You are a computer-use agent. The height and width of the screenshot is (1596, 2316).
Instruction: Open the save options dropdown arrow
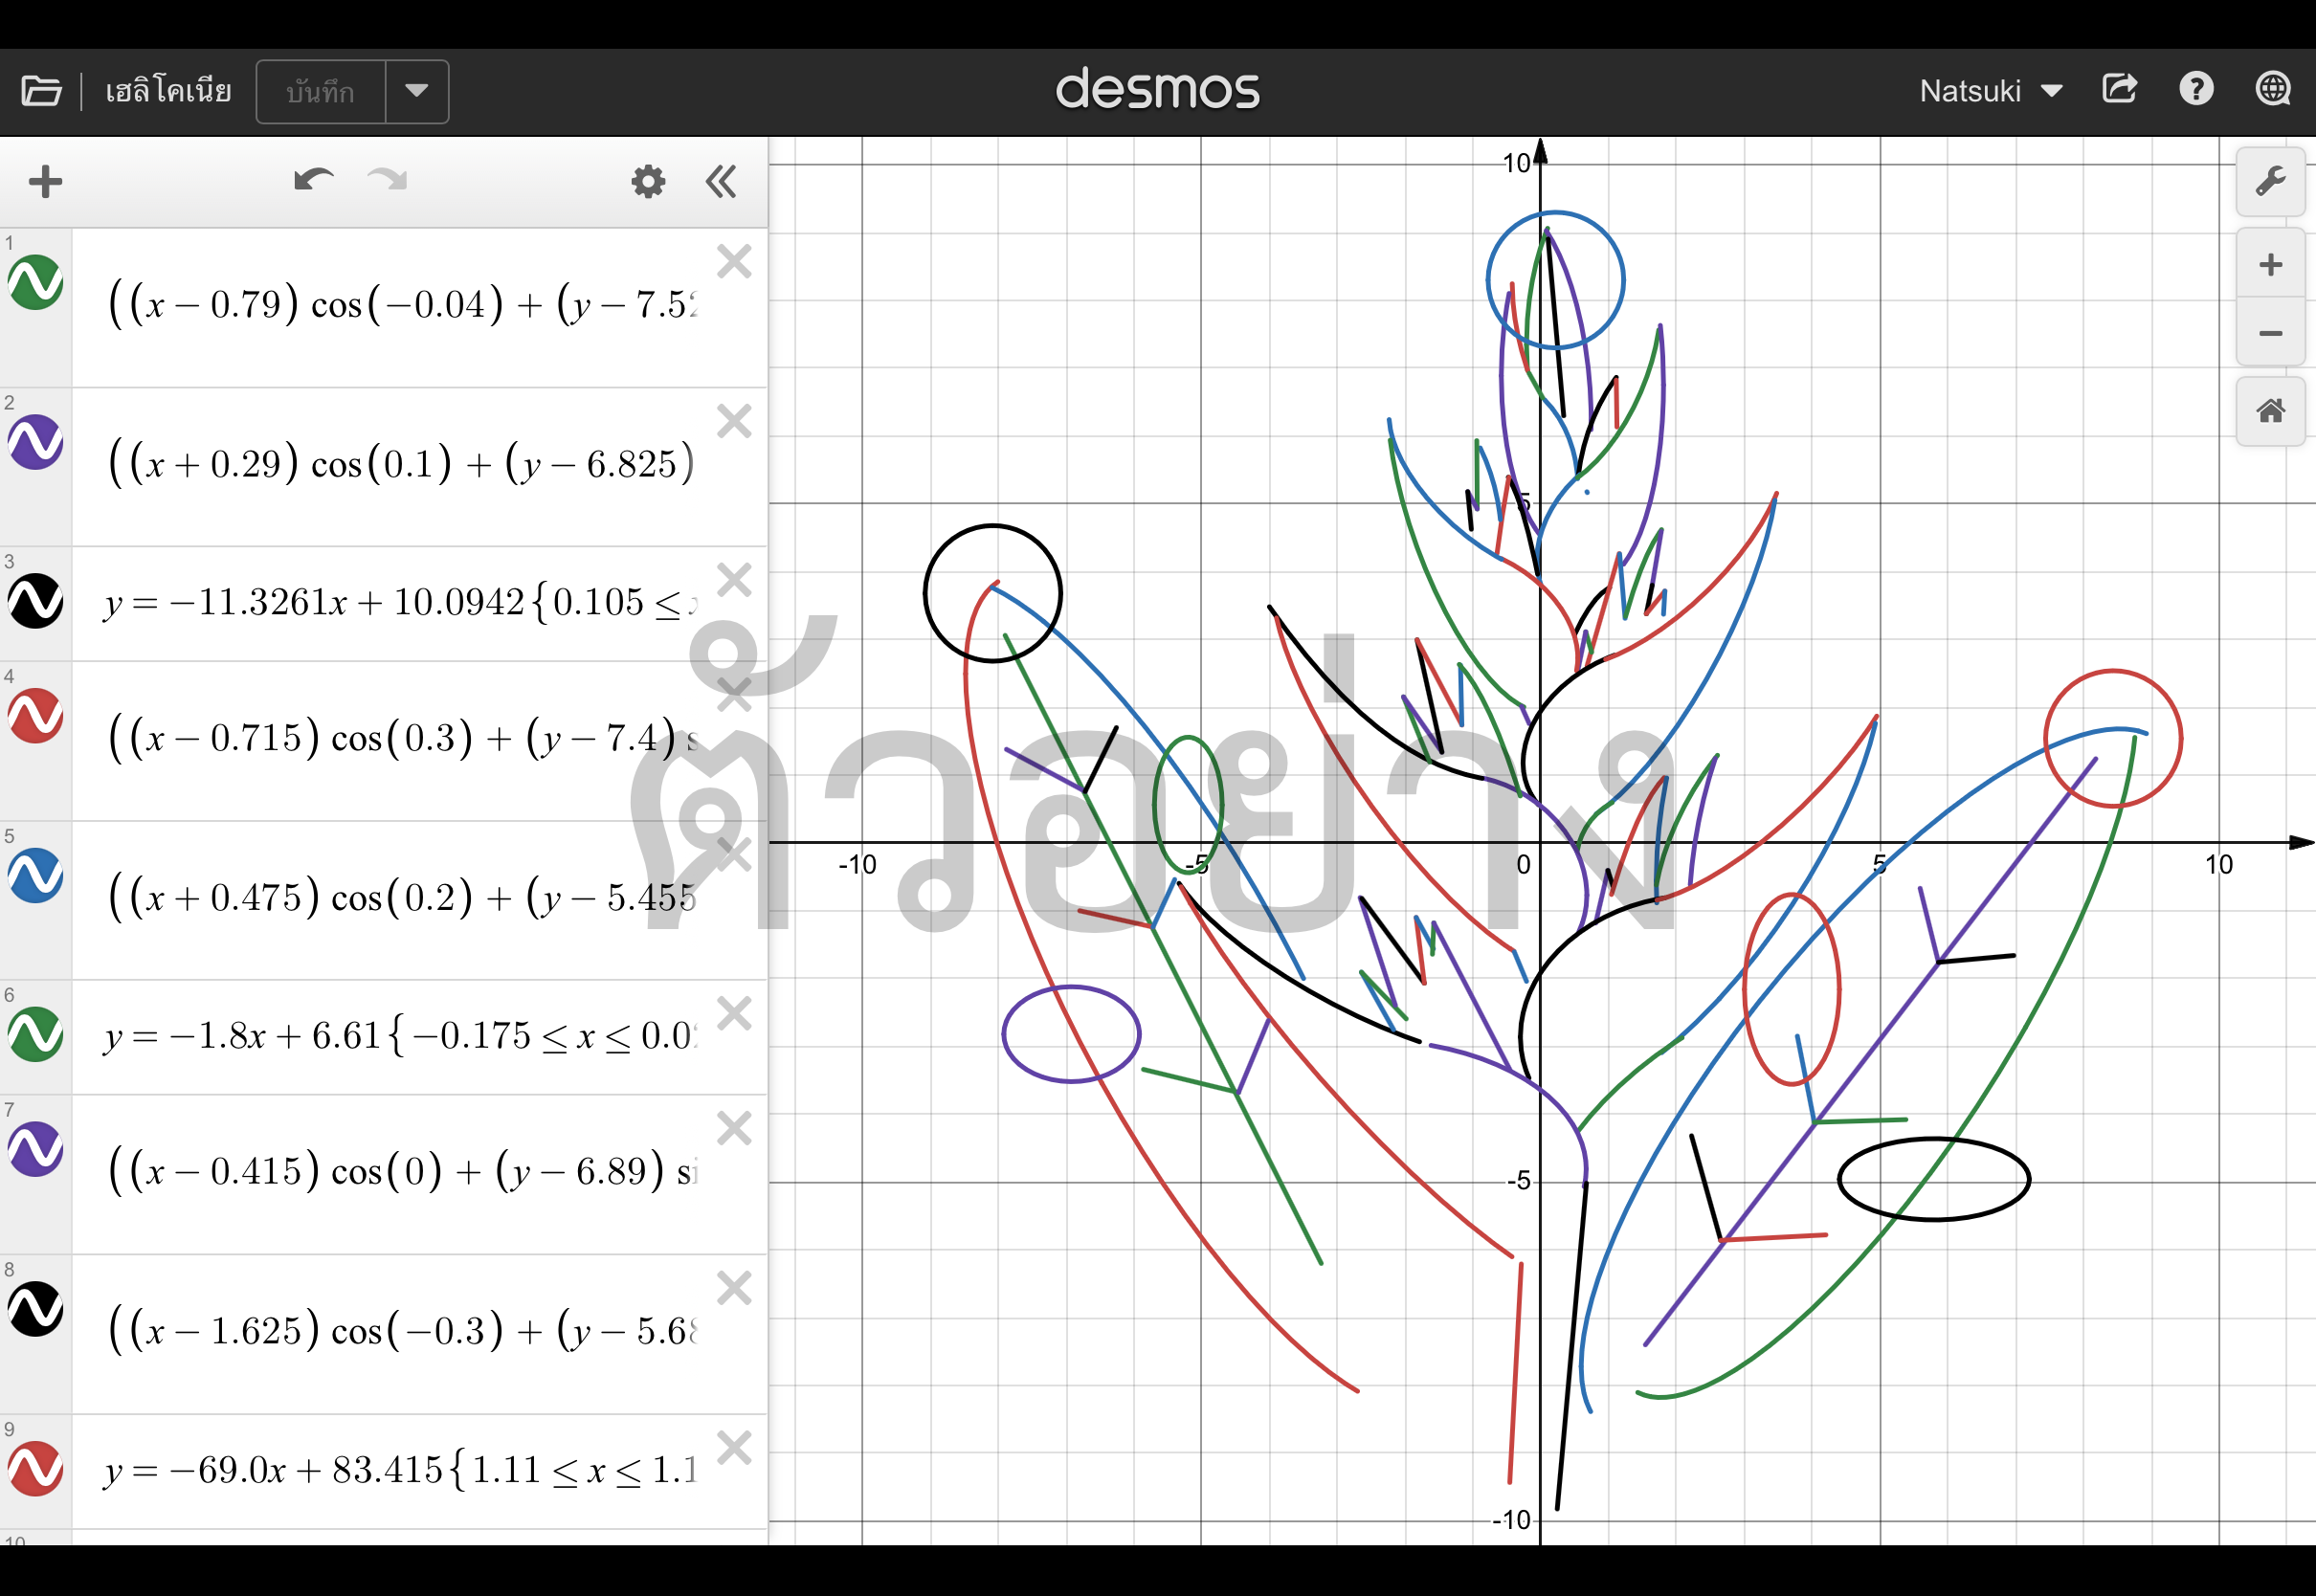(x=417, y=91)
